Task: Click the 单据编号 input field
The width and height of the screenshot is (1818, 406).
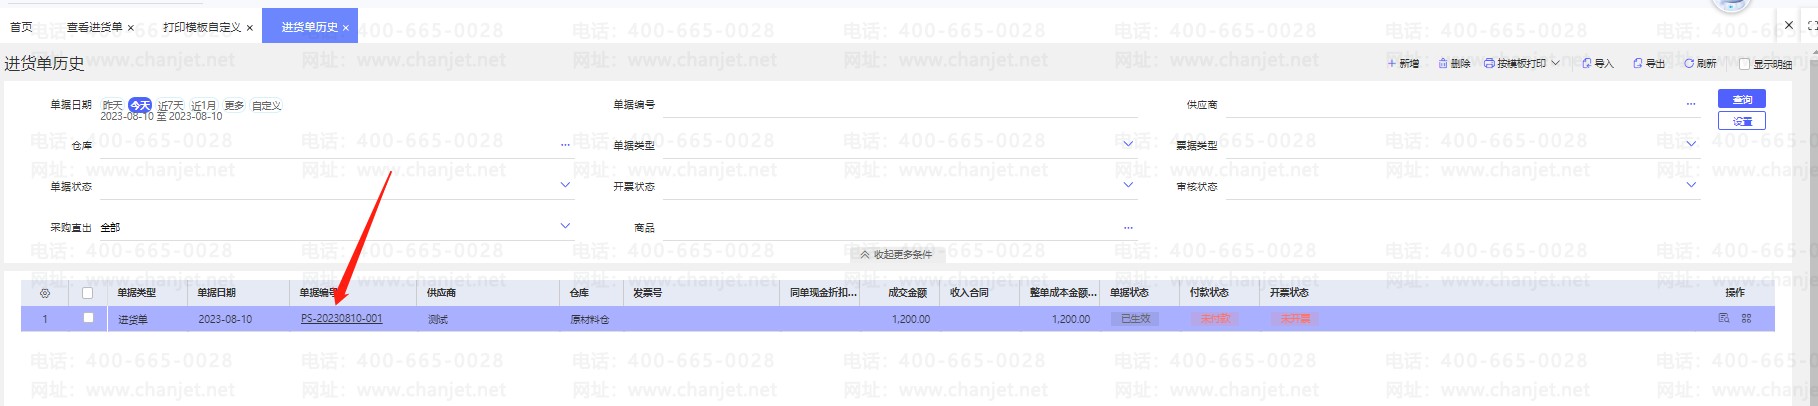Action: click(900, 105)
